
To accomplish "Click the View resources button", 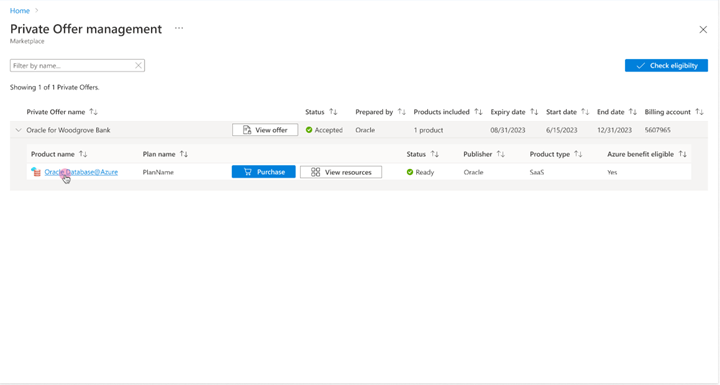I will pos(341,172).
